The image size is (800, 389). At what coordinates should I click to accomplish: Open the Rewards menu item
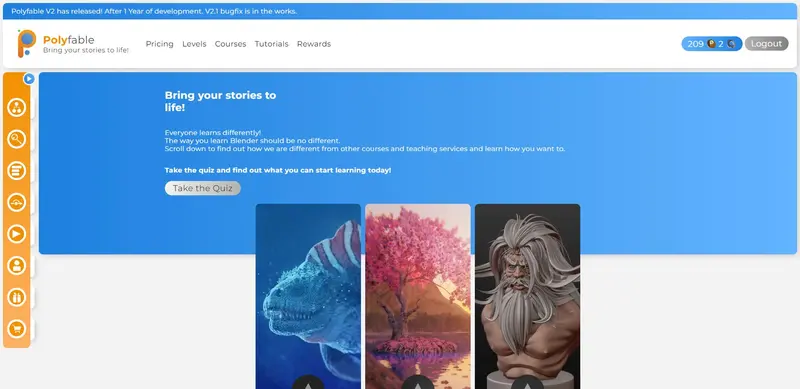(x=314, y=44)
